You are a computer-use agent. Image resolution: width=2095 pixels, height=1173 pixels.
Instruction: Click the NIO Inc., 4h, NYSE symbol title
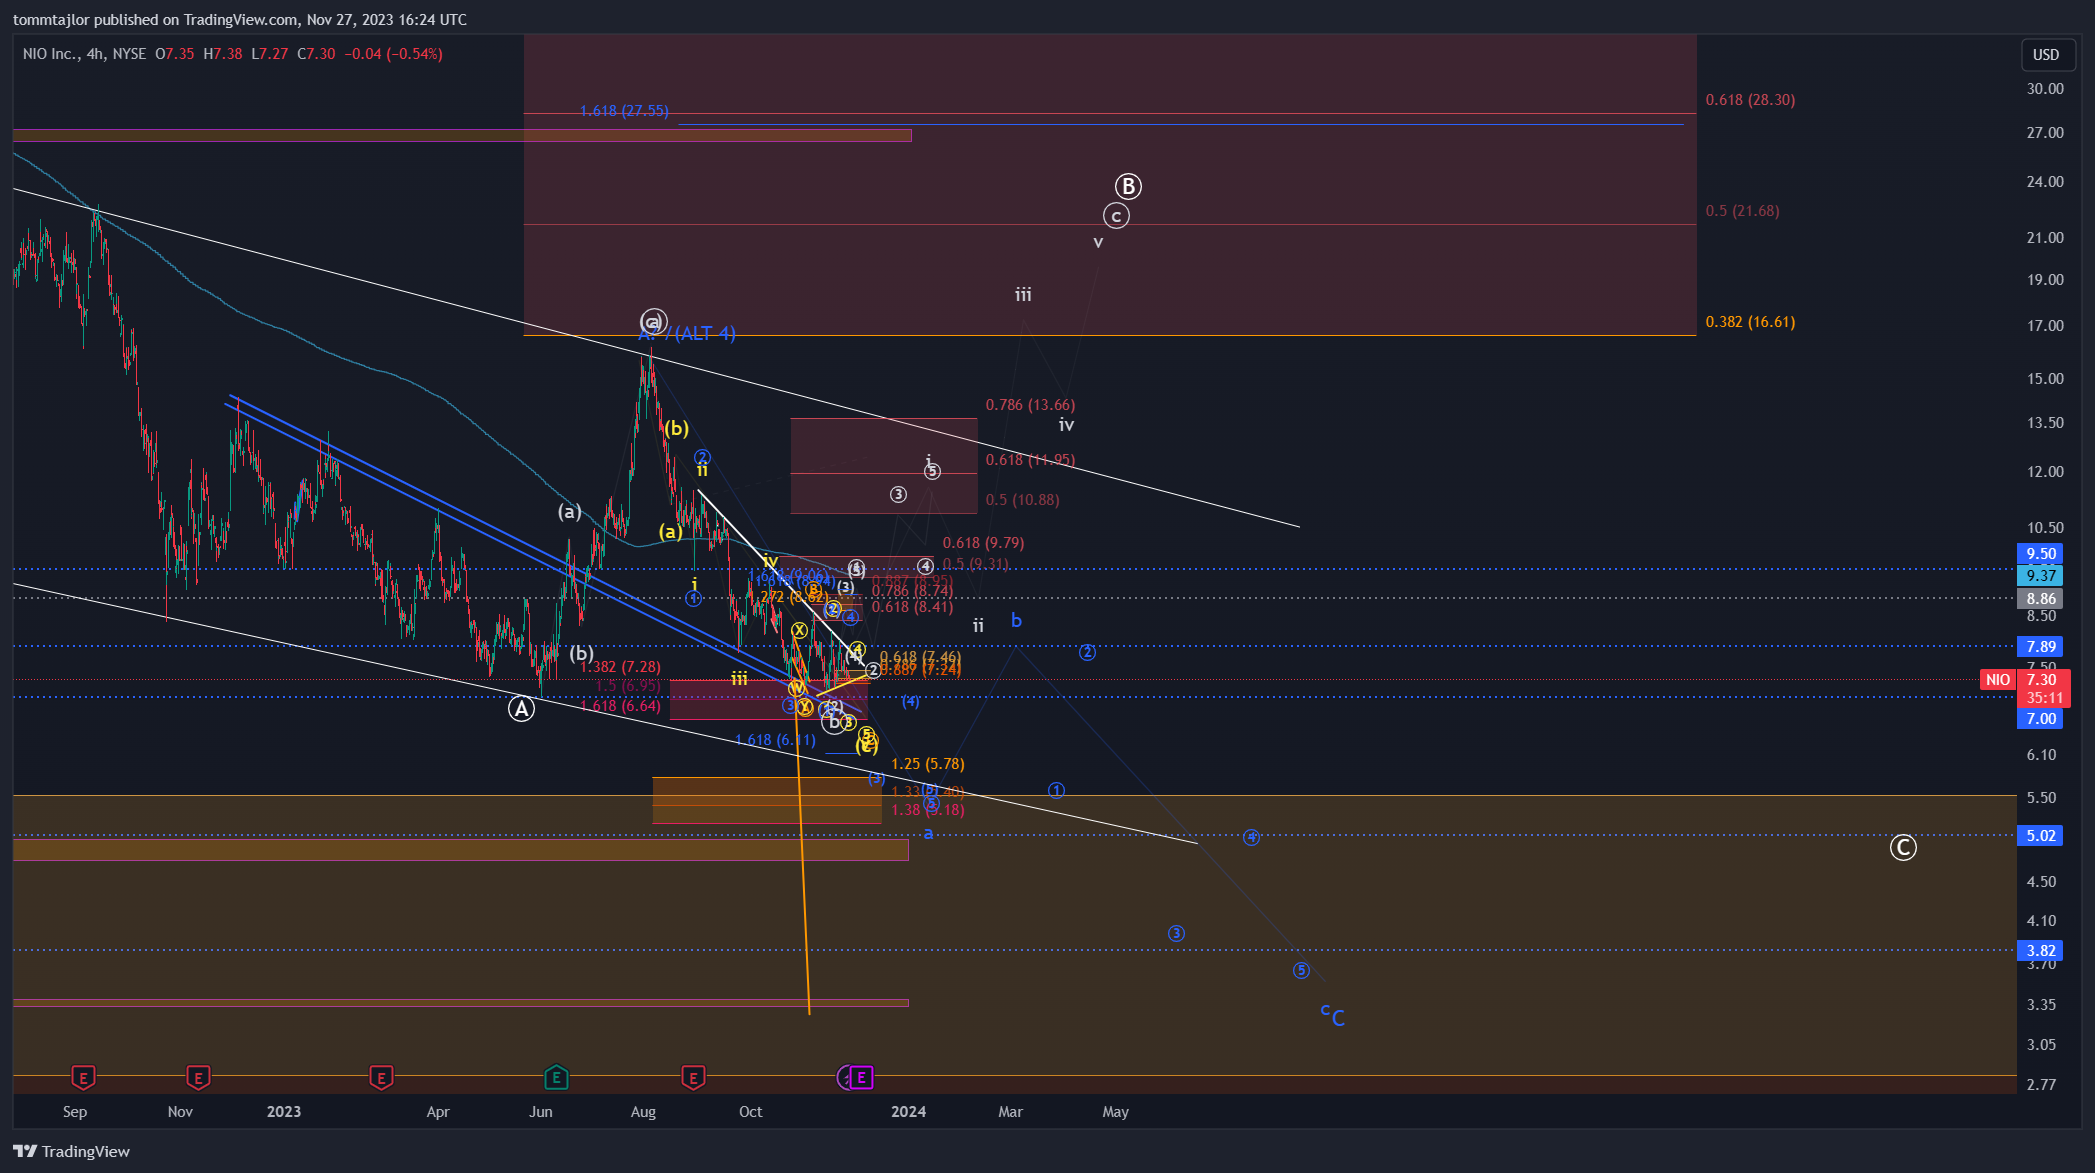click(84, 54)
